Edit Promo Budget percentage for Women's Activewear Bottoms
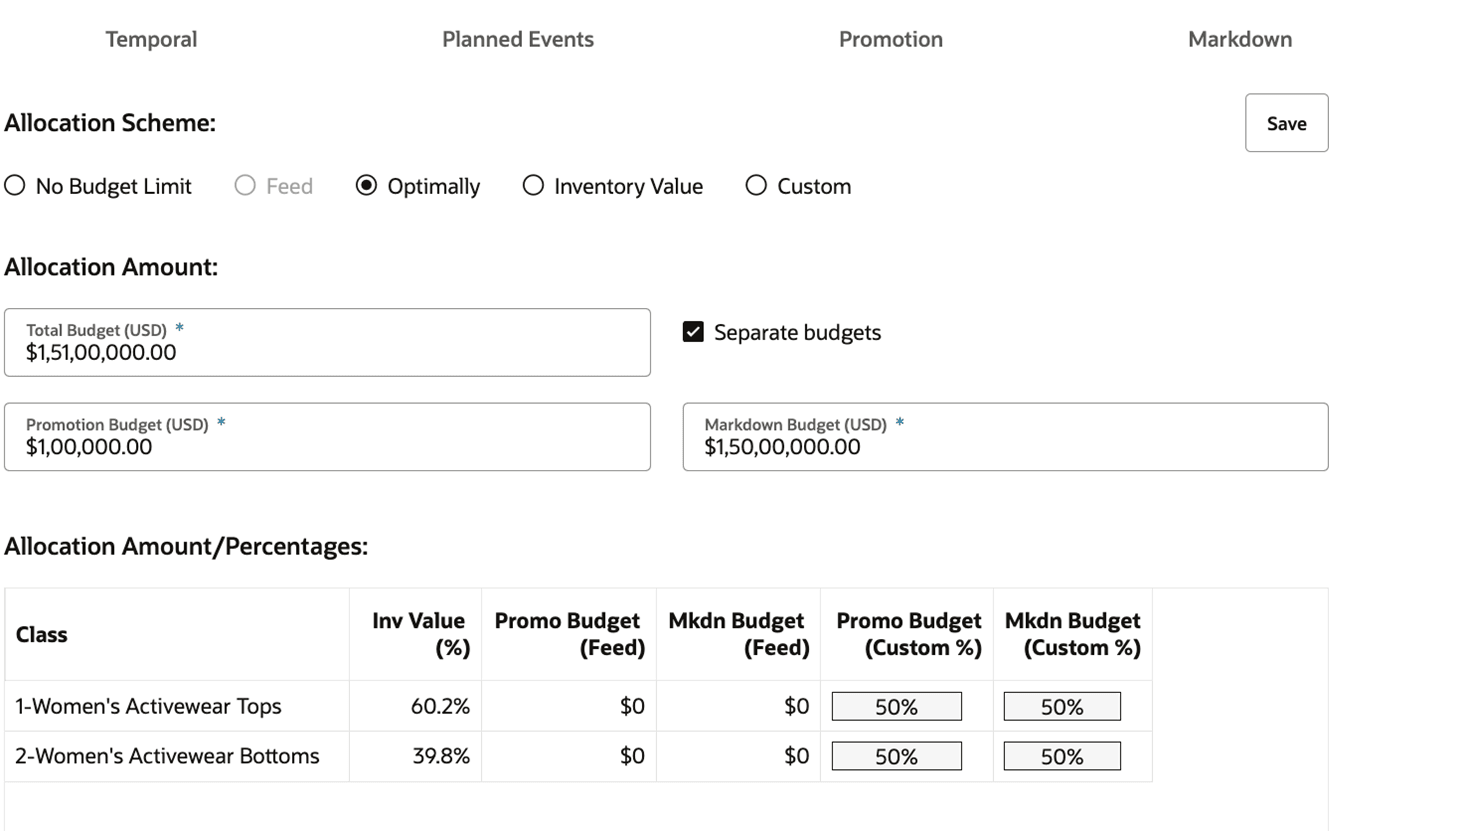This screenshot has height=831, width=1467. pos(895,755)
